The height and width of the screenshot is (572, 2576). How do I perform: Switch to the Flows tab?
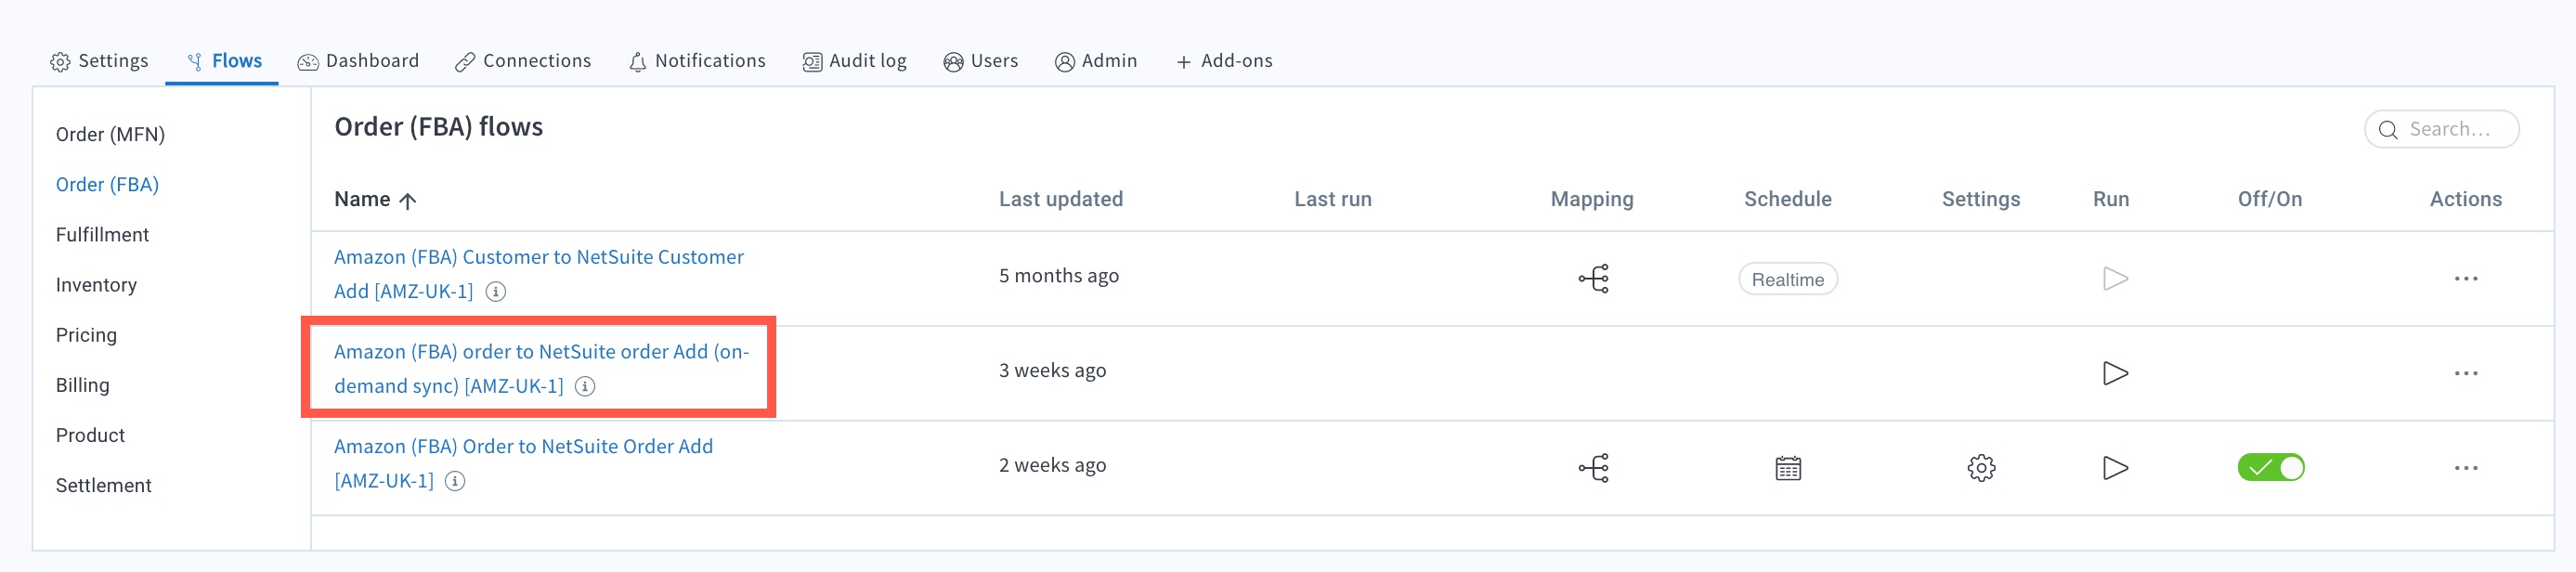[224, 61]
